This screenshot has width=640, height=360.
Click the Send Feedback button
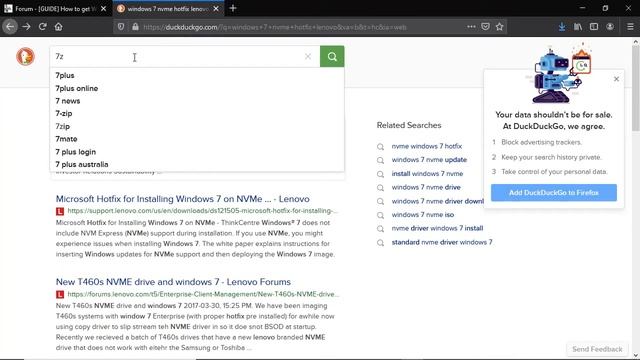click(x=597, y=349)
